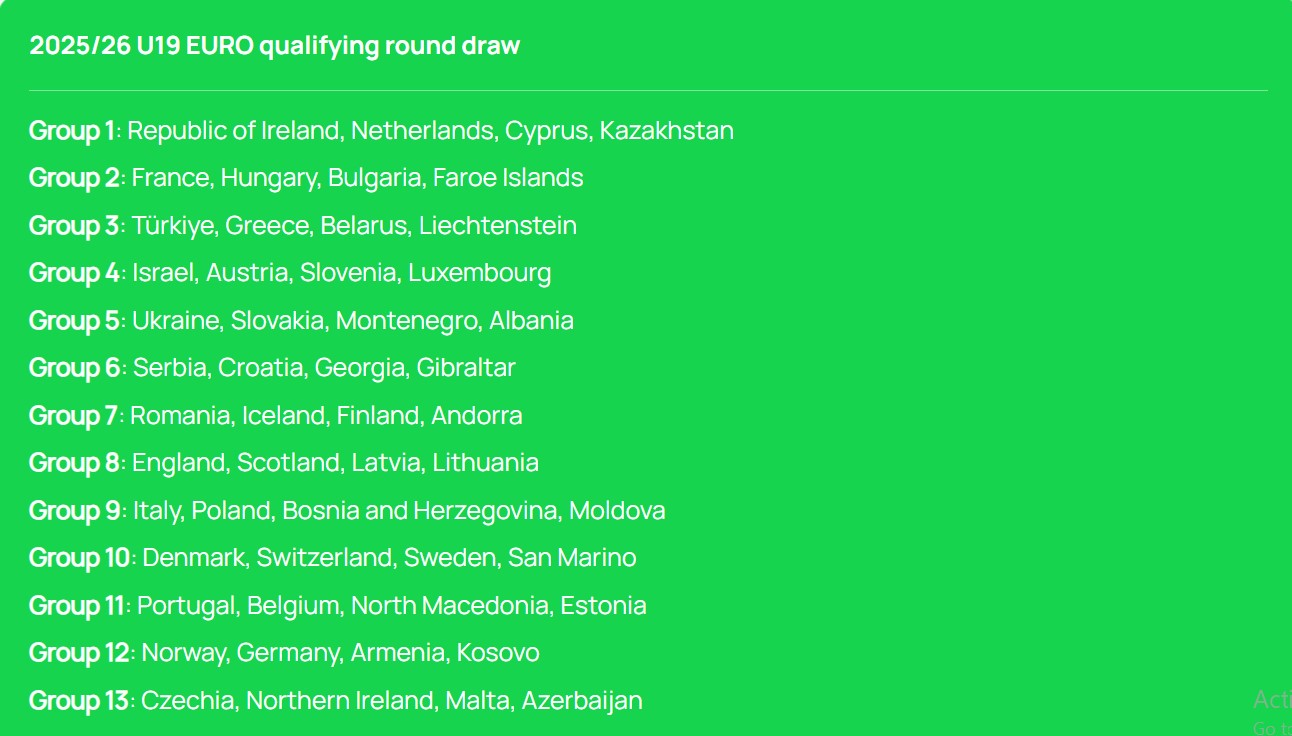The height and width of the screenshot is (736, 1292).
Task: Click Northern Ireland in the Group 13 row
Action: click(340, 701)
